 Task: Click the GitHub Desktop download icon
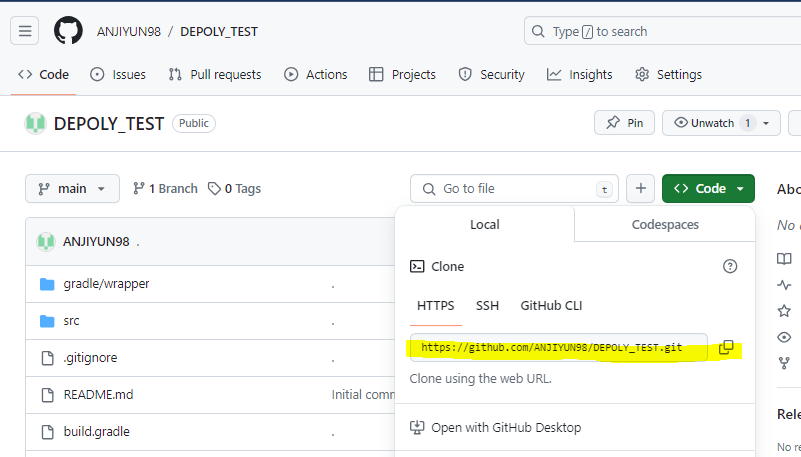(x=417, y=427)
